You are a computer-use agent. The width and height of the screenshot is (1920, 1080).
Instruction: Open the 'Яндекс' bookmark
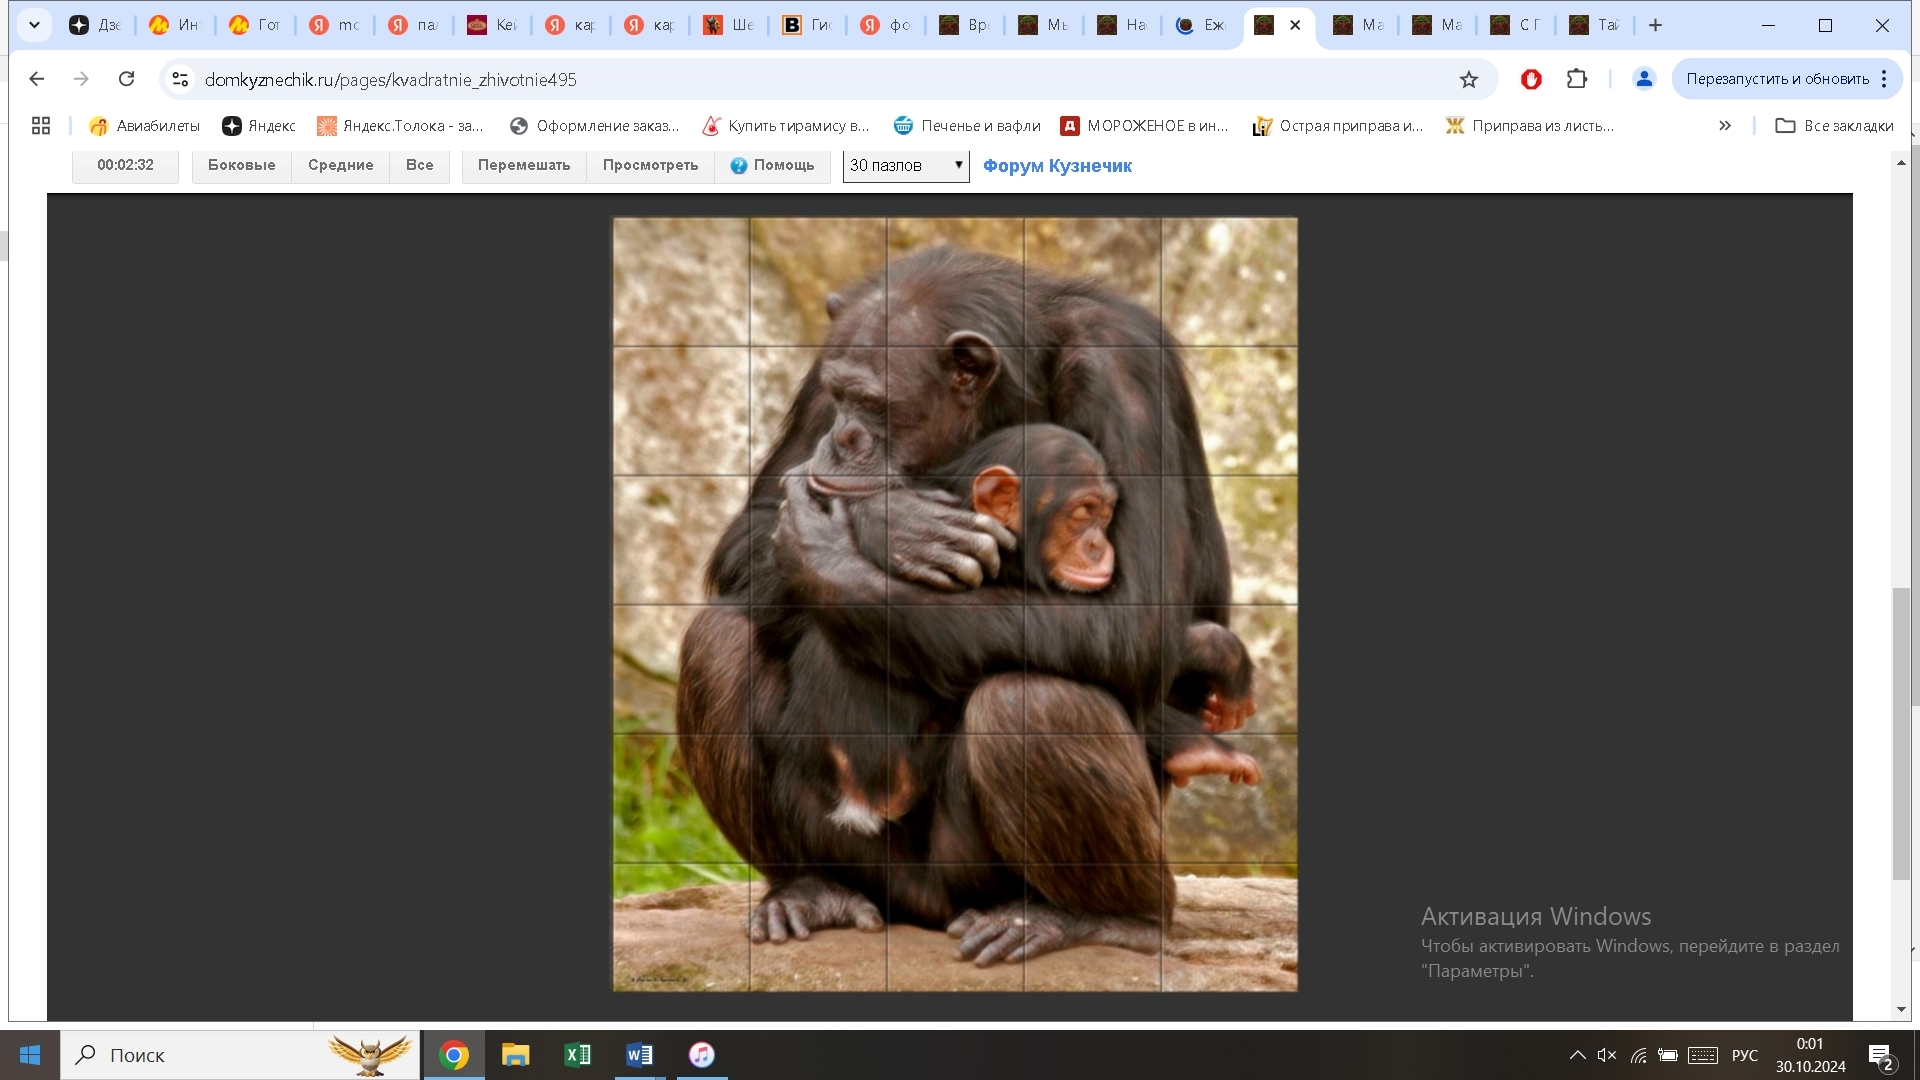(259, 125)
